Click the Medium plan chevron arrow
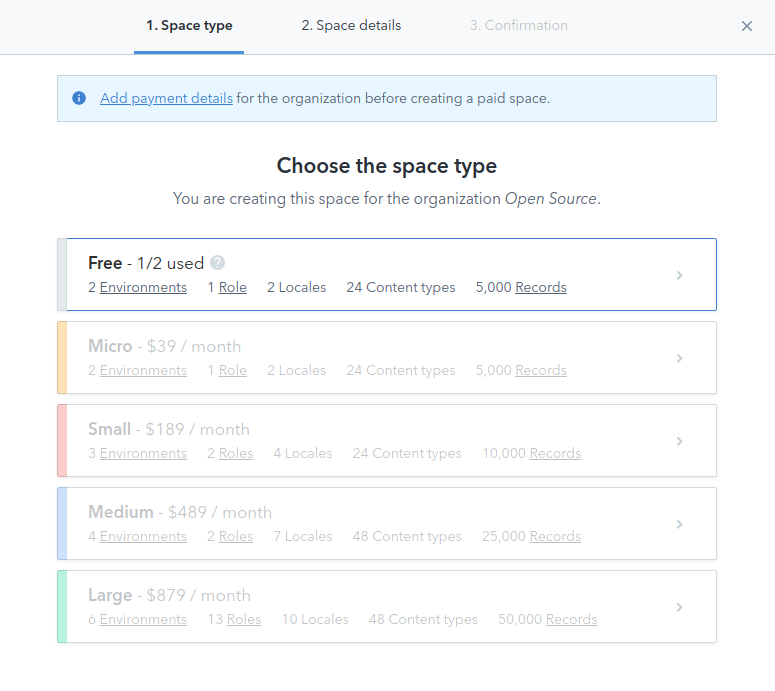 point(679,524)
